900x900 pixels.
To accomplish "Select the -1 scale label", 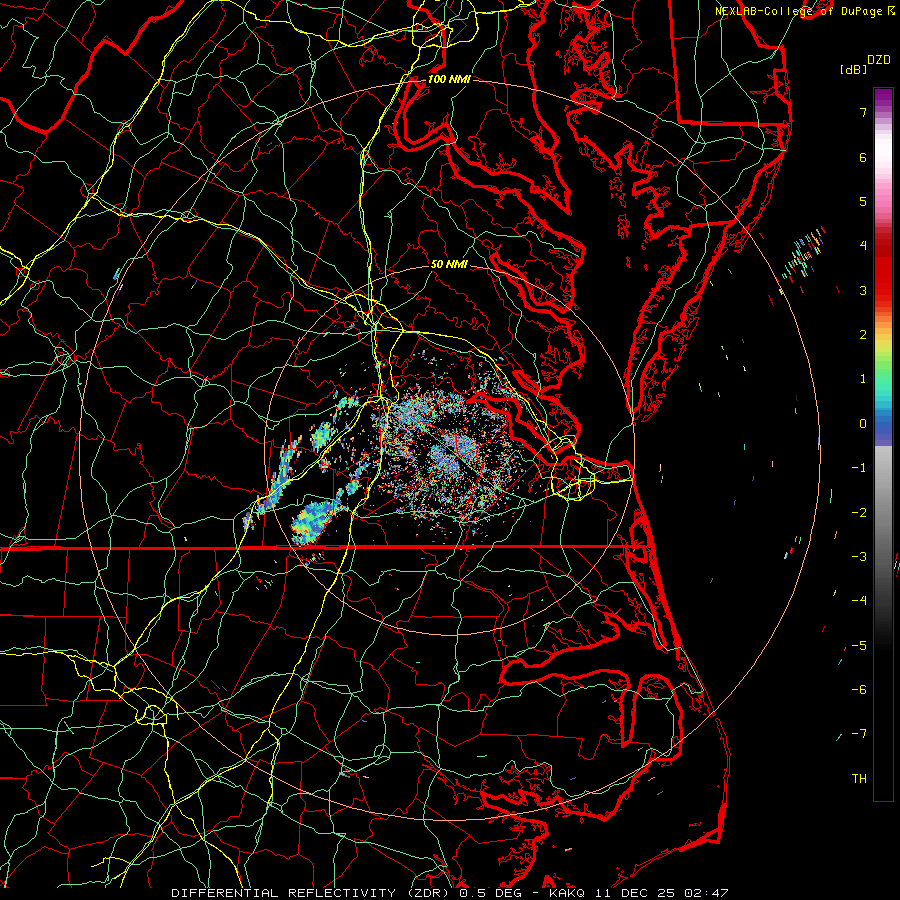I will click(859, 468).
